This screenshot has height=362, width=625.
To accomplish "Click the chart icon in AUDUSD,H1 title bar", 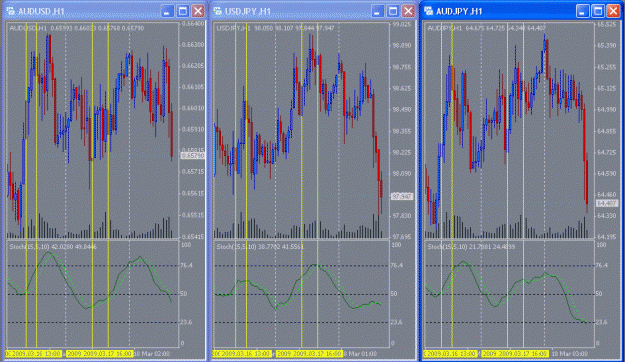I will (x=11, y=11).
